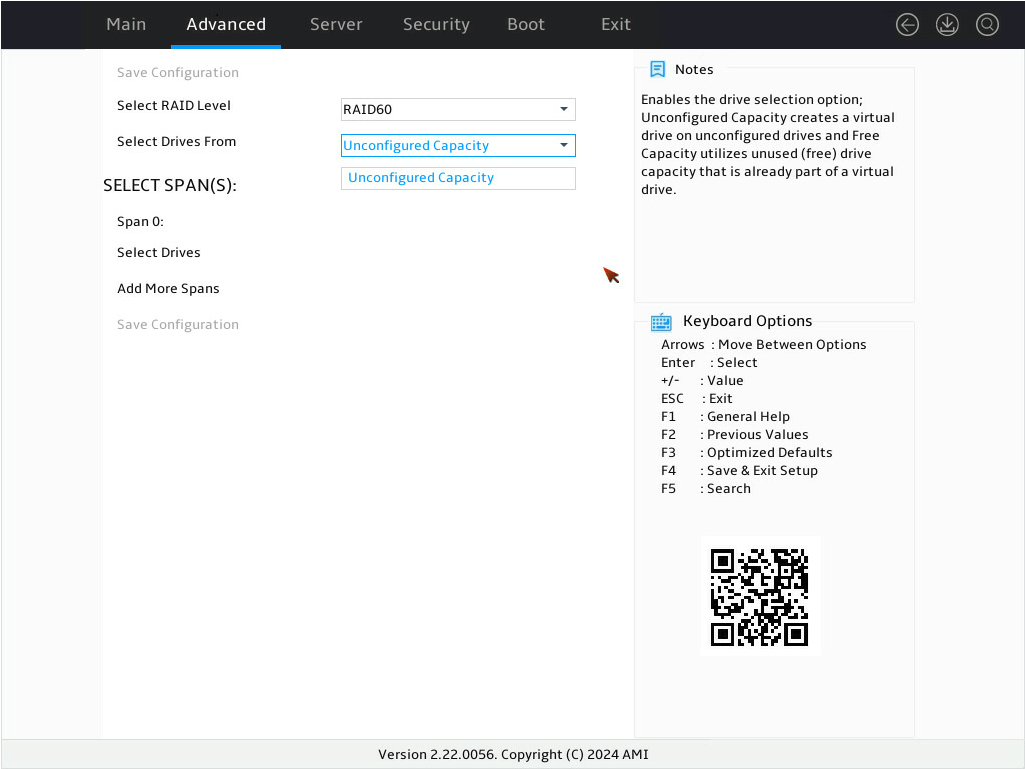
Task: Click the F2 Previous Values line
Action: pyautogui.click(x=735, y=435)
